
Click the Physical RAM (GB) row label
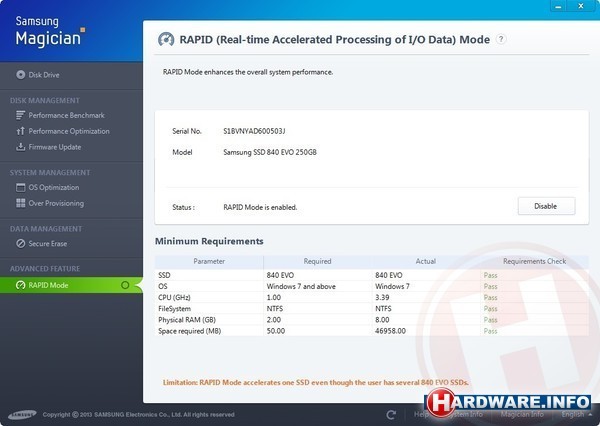tap(187, 320)
